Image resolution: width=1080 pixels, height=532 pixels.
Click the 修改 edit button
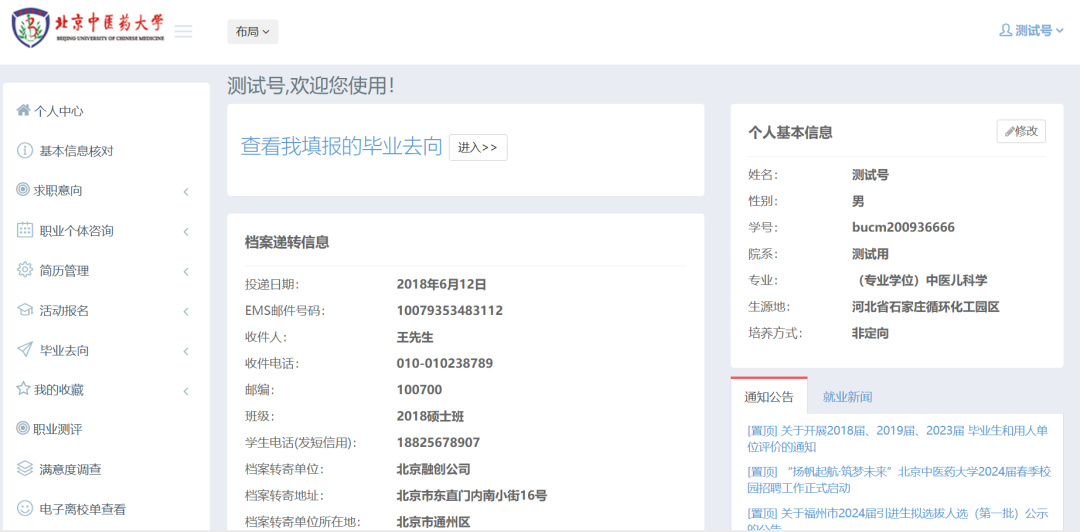pyautogui.click(x=1021, y=131)
